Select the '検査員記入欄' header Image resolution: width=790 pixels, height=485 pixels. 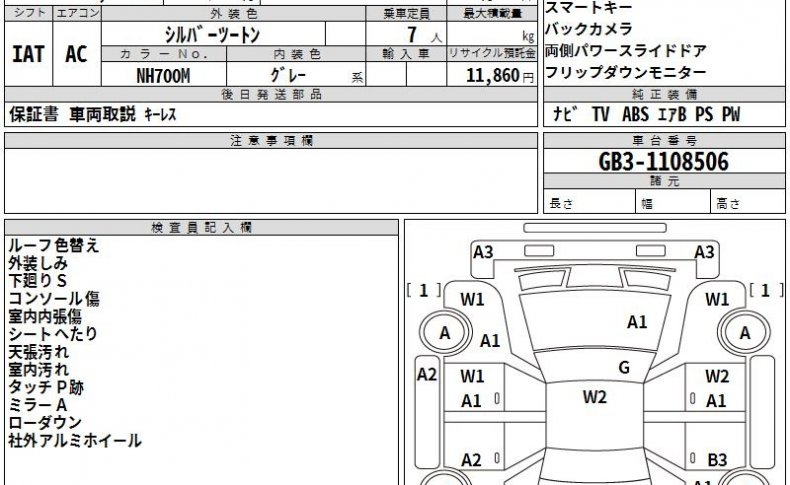pyautogui.click(x=202, y=228)
